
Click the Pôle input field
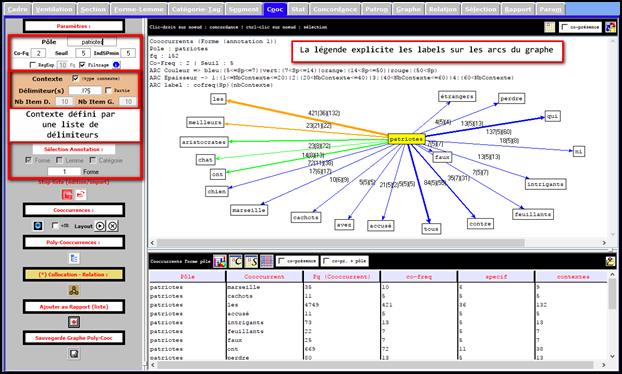click(x=92, y=42)
